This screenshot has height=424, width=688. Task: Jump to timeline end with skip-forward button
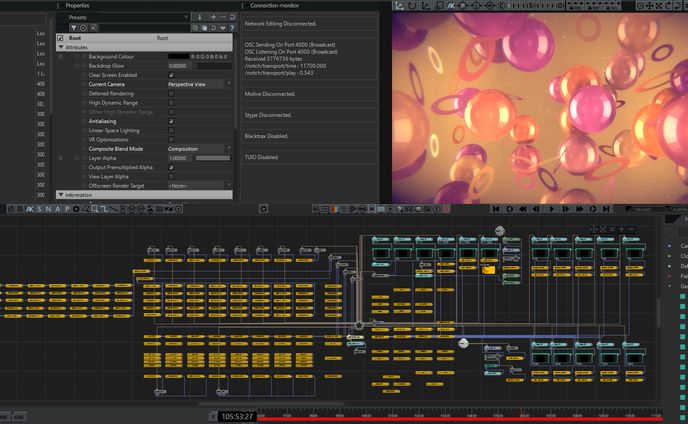(x=606, y=209)
